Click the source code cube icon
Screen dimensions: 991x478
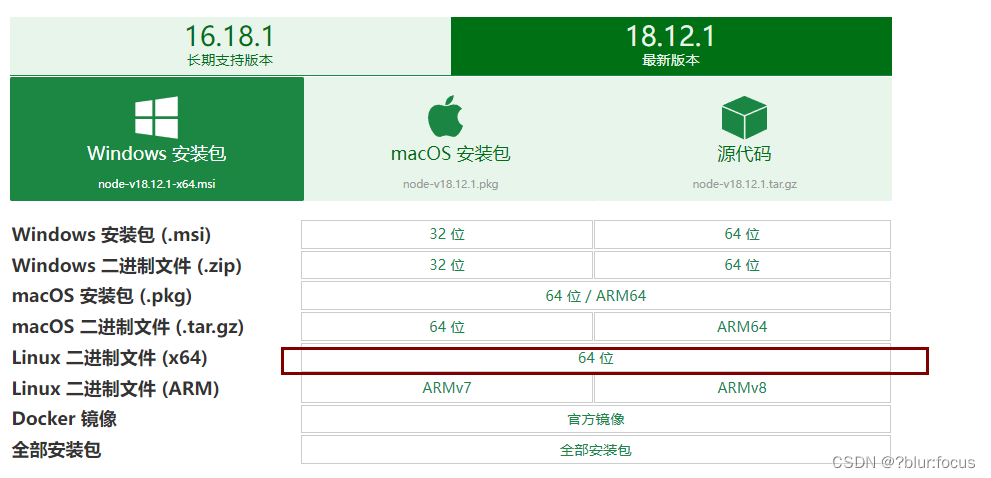[744, 118]
